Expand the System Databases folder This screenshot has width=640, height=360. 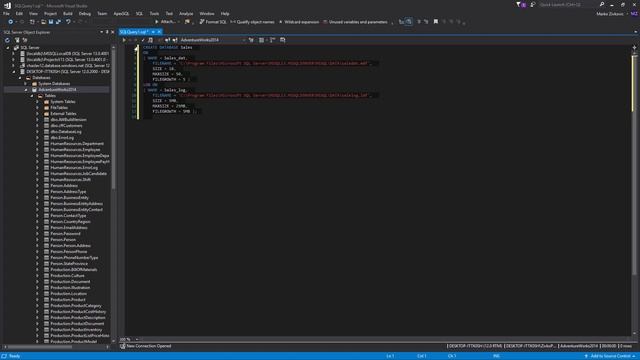point(26,84)
